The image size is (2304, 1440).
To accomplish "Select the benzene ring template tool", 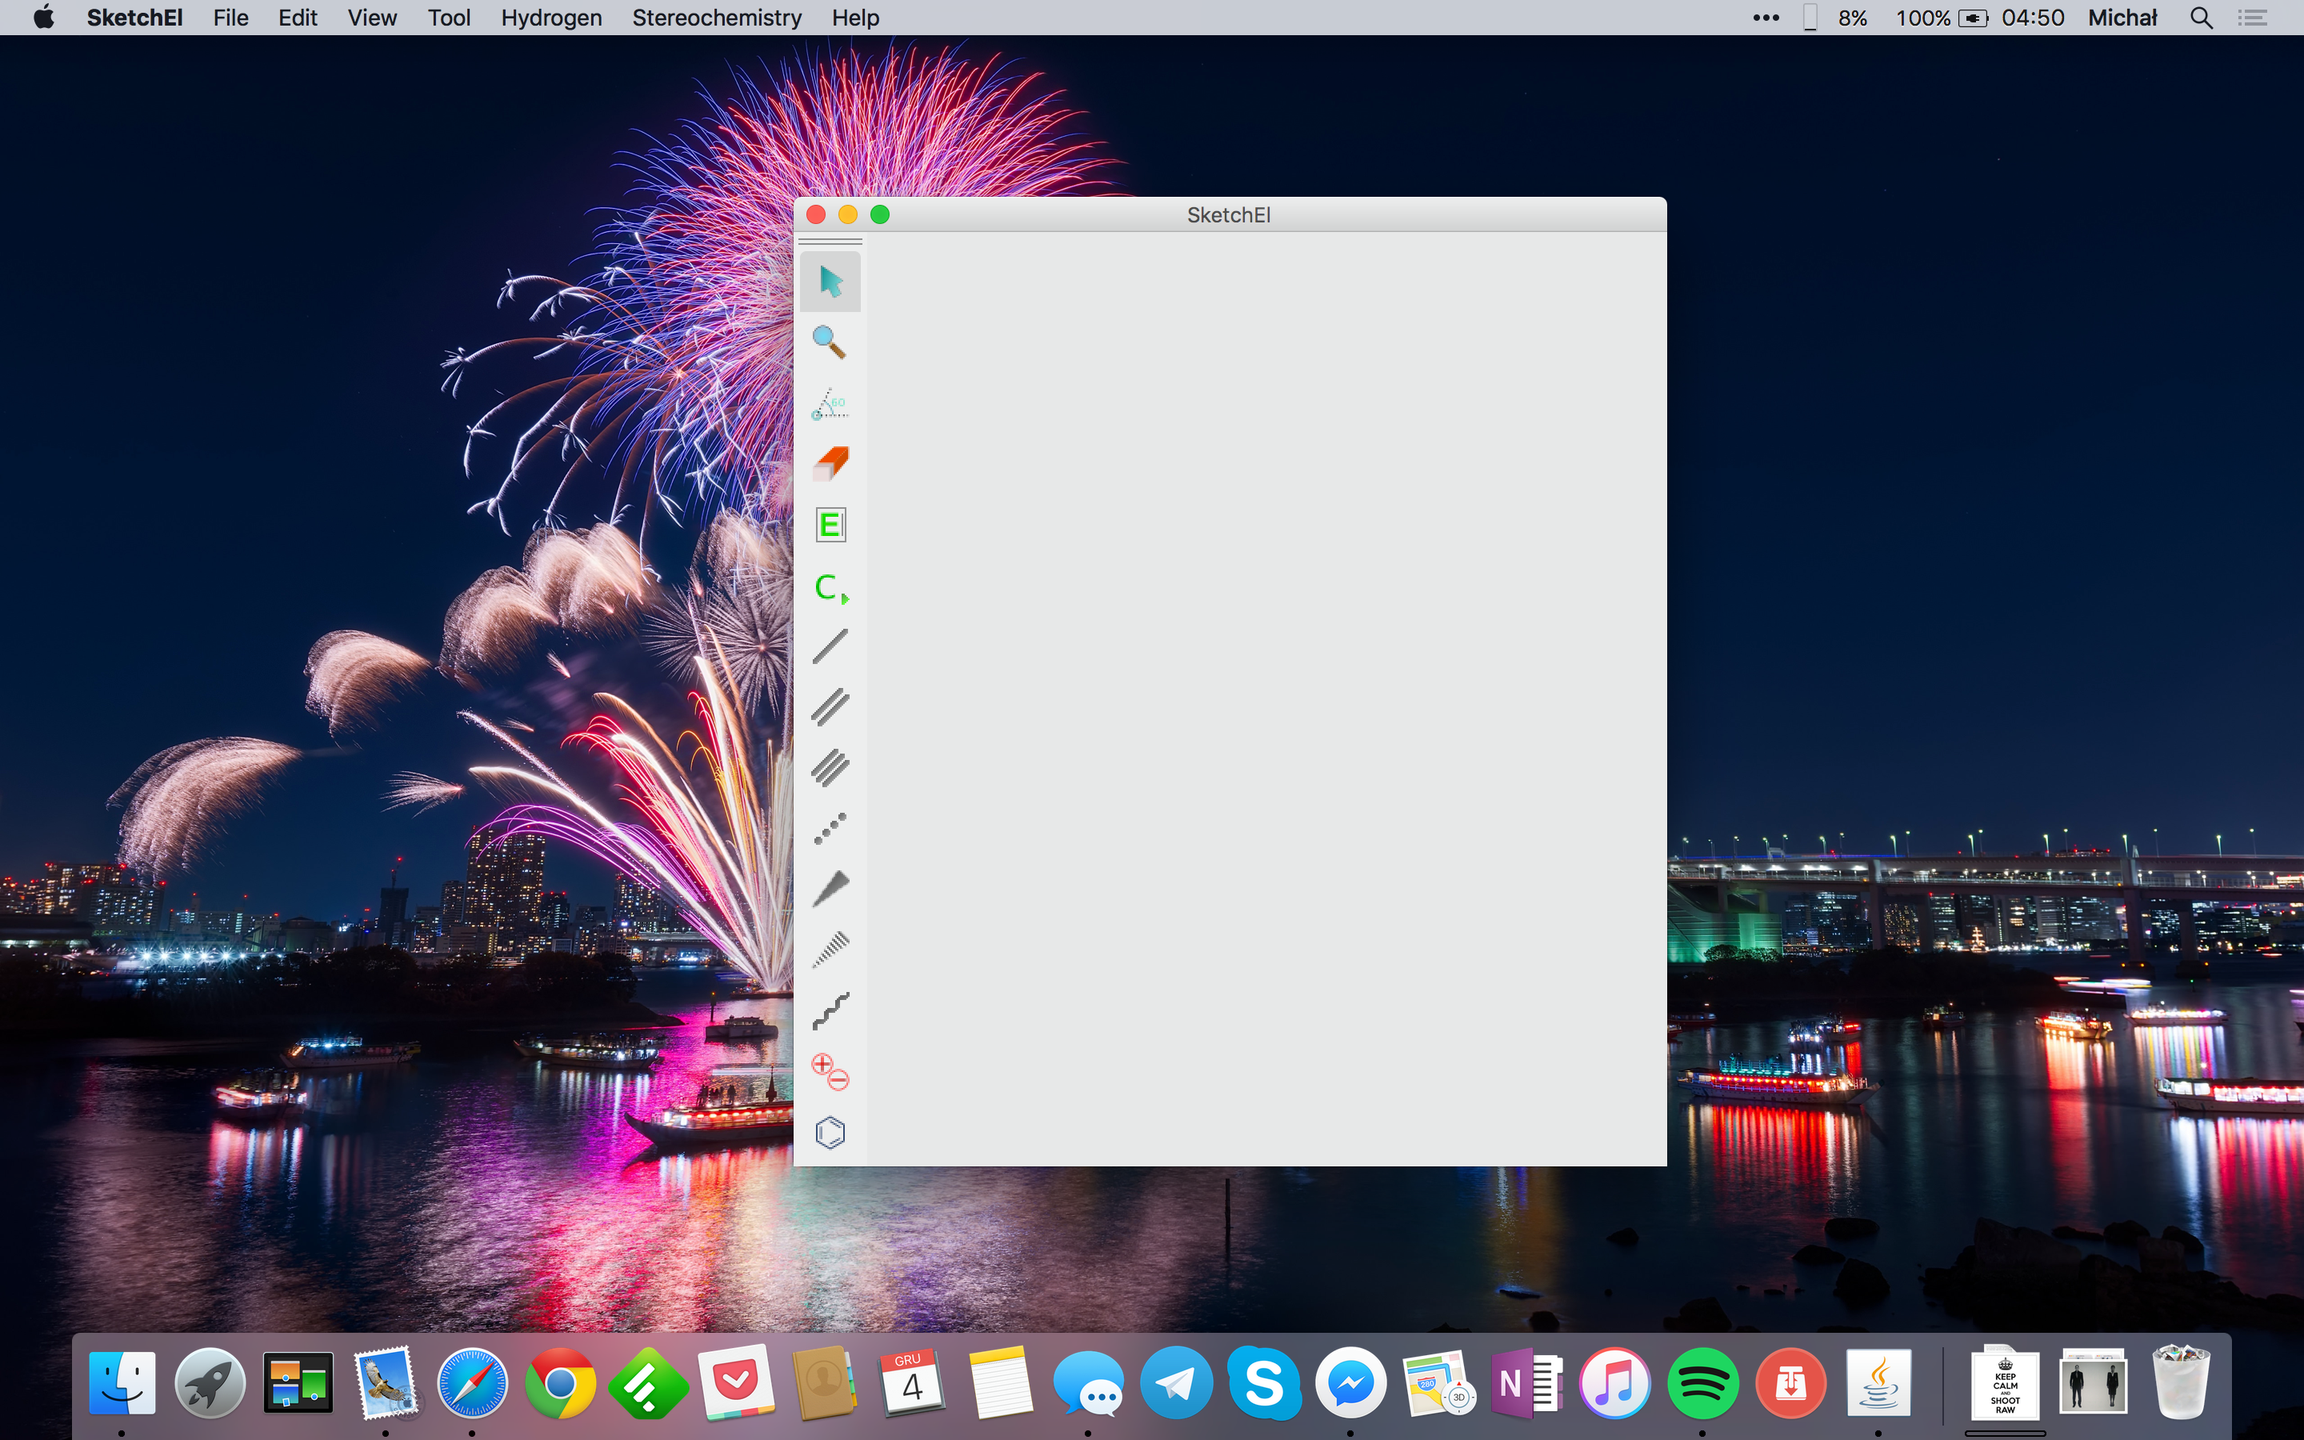I will tap(829, 1132).
